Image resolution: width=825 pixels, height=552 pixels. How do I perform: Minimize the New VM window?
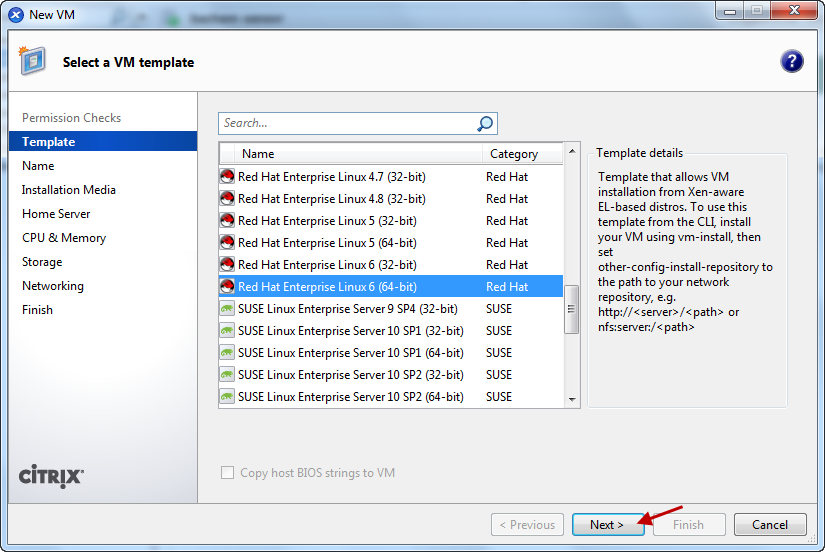pos(730,11)
